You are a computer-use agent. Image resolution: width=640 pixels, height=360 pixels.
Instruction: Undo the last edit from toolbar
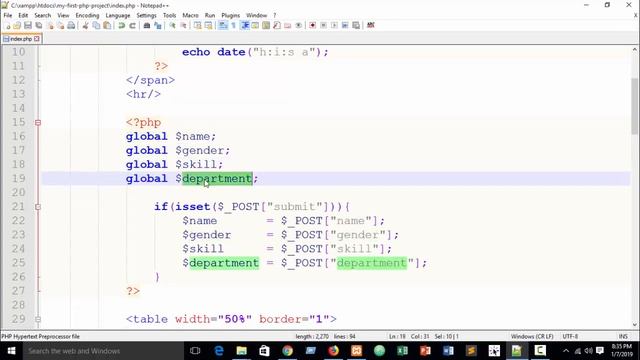(x=122, y=25)
